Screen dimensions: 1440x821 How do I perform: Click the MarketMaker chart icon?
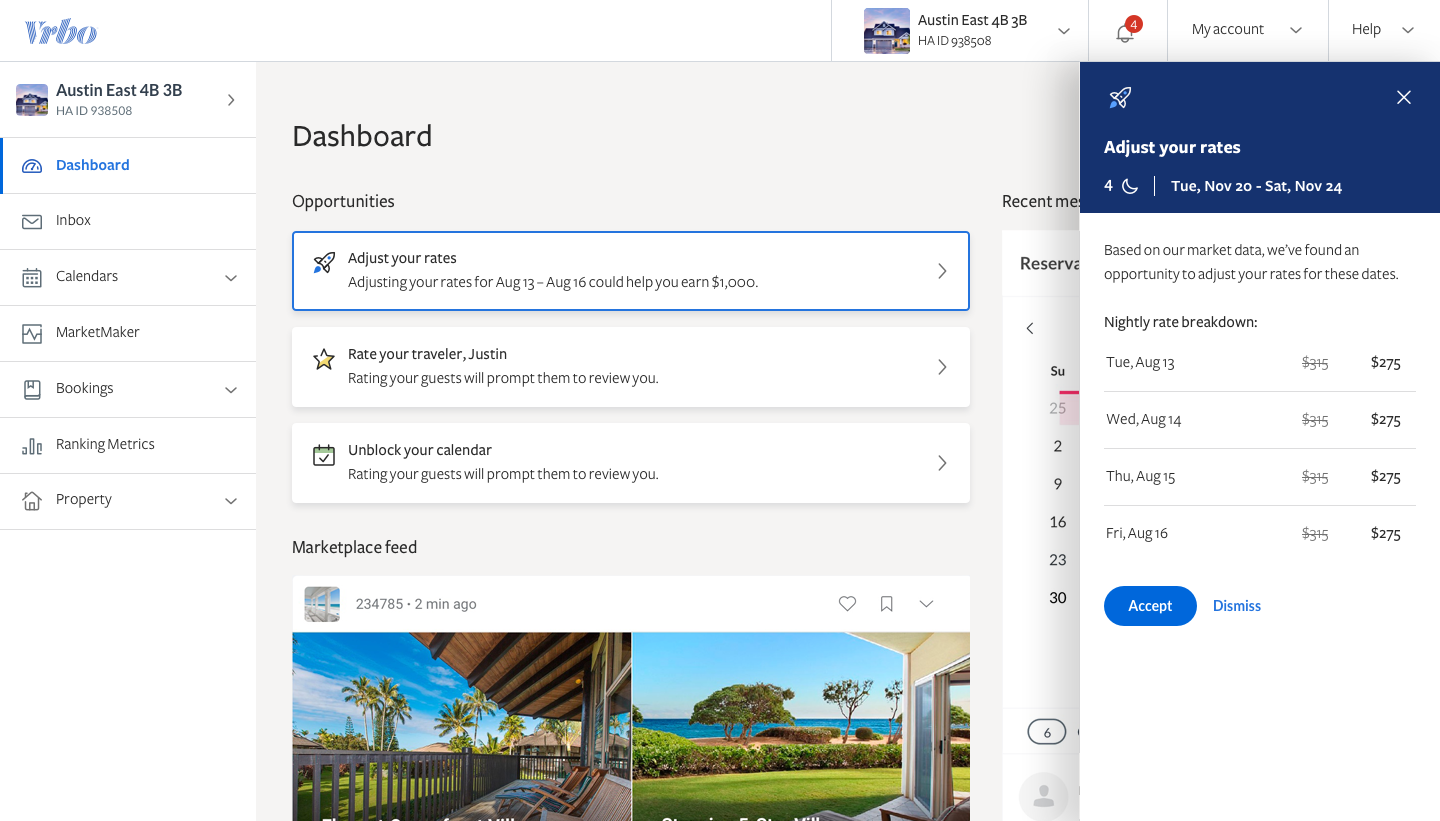[x=32, y=333]
